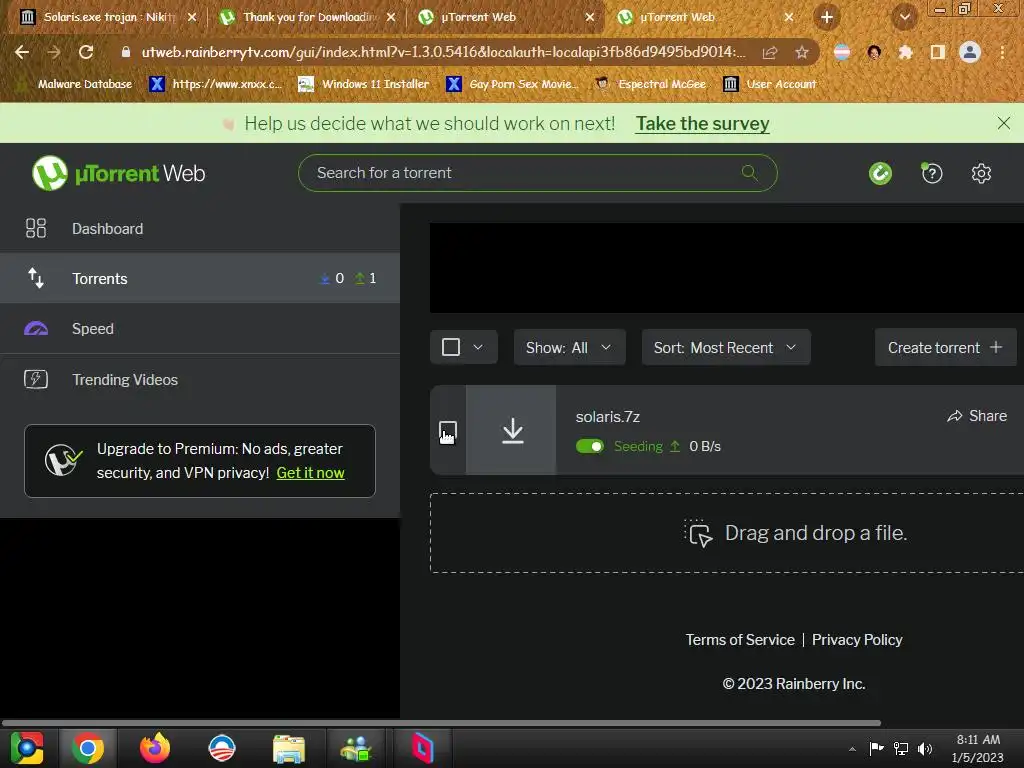Open the Chrome profile avatar

[x=970, y=52]
